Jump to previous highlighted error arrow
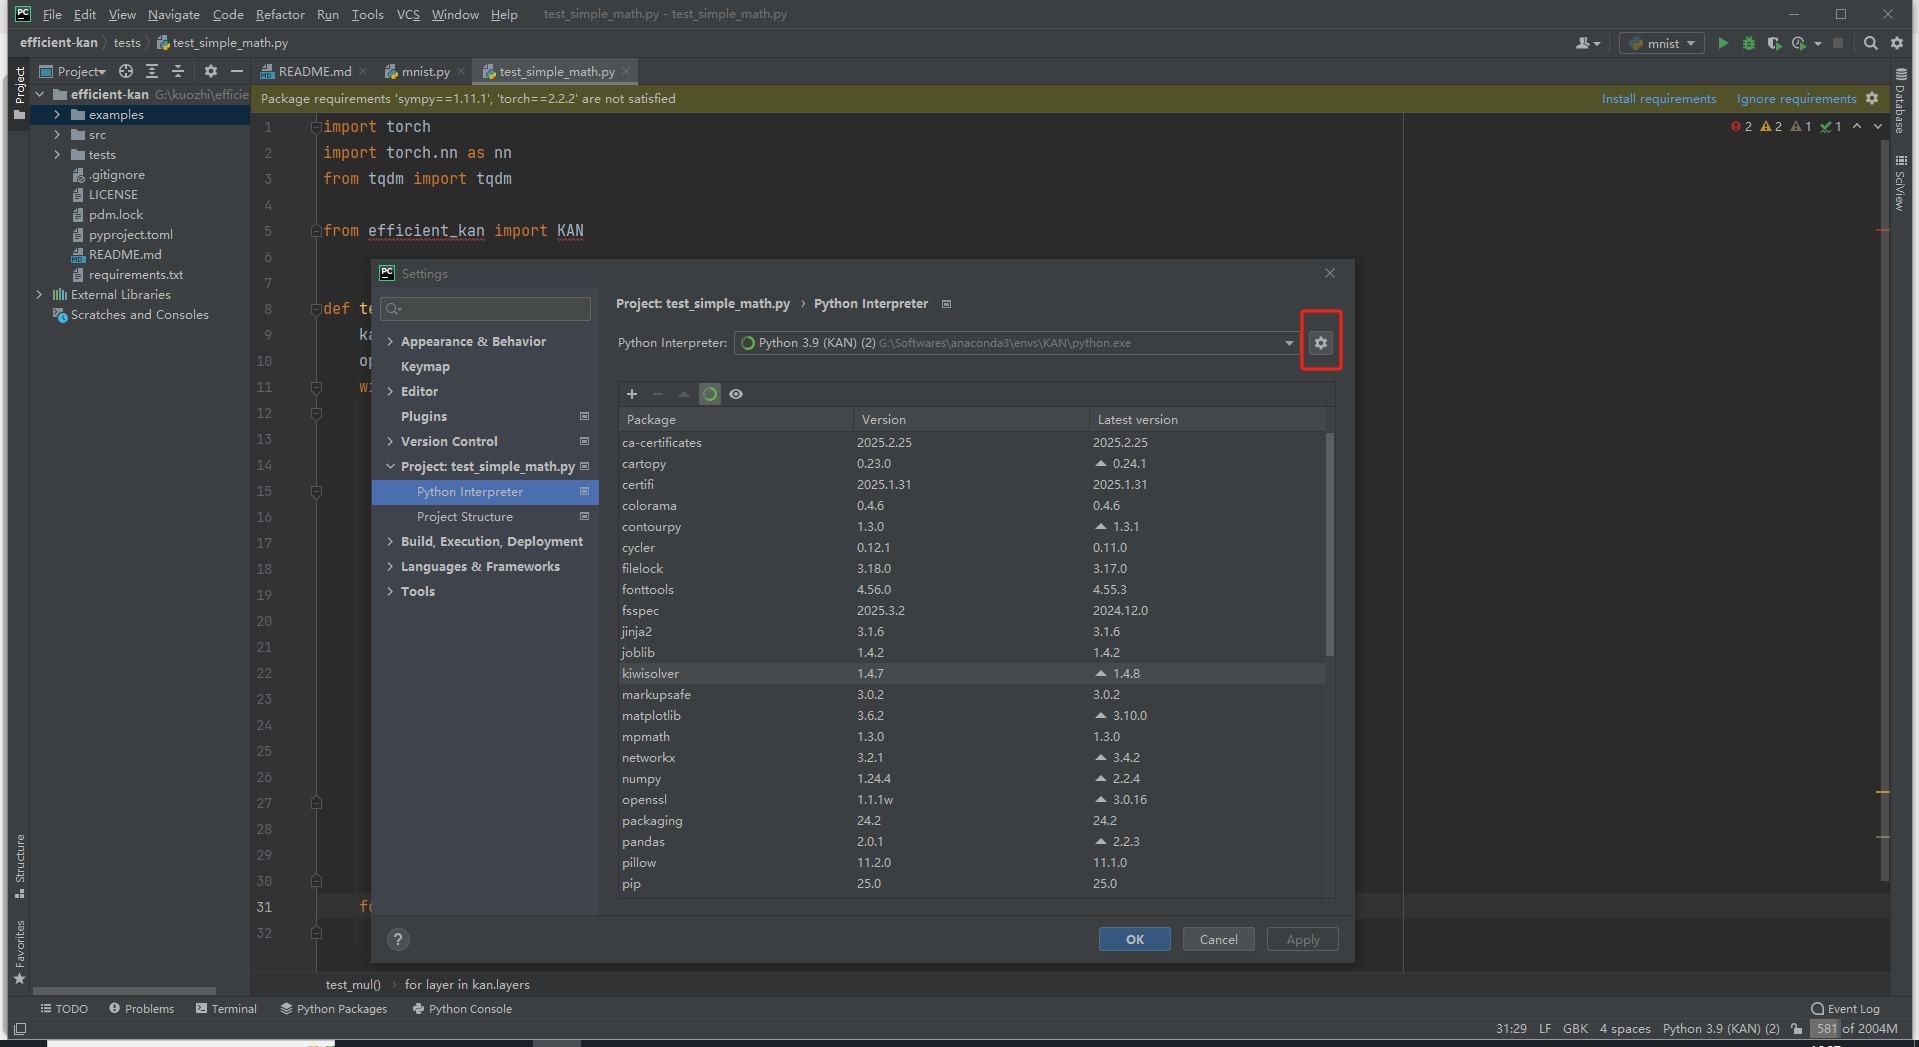 point(1857,126)
